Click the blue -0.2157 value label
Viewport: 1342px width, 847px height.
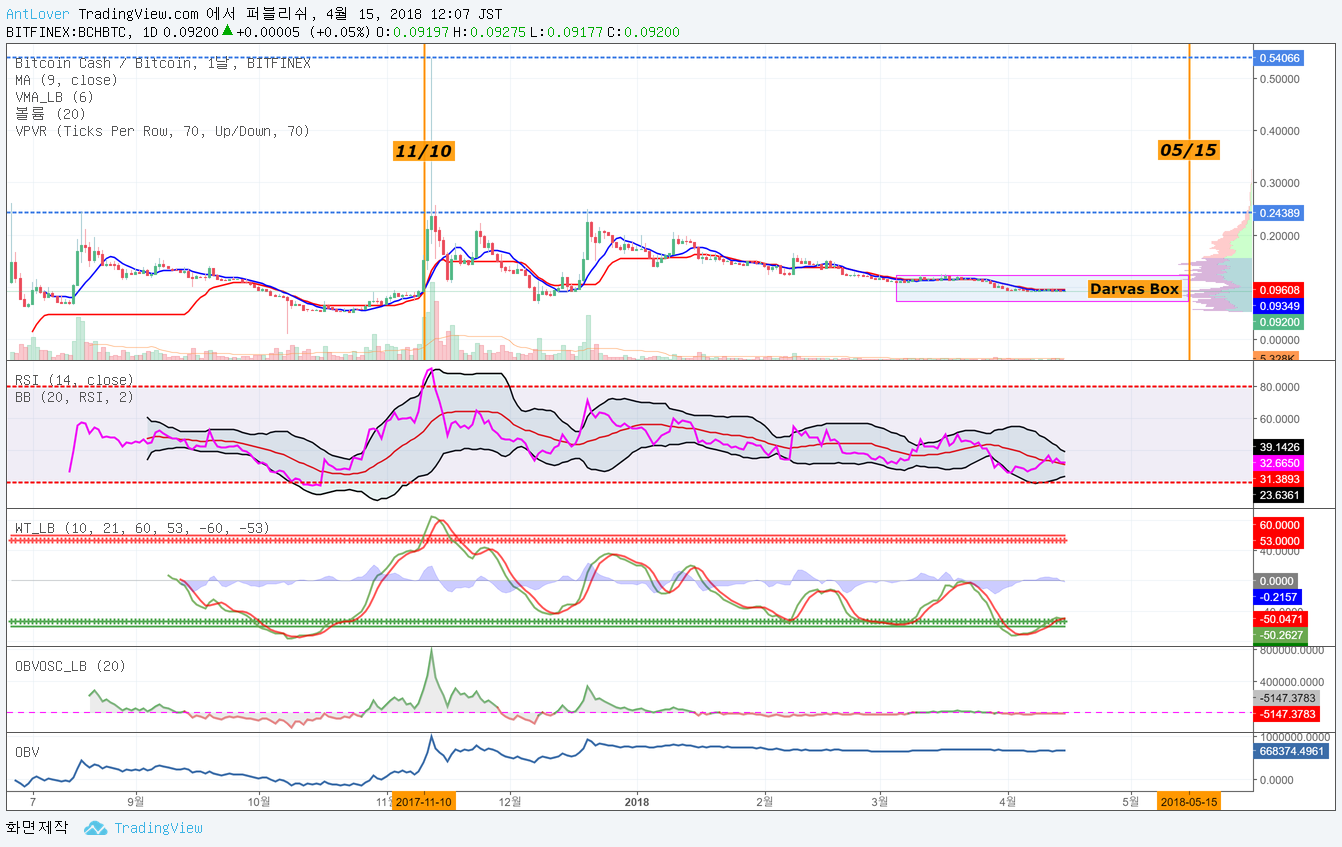[1276, 597]
